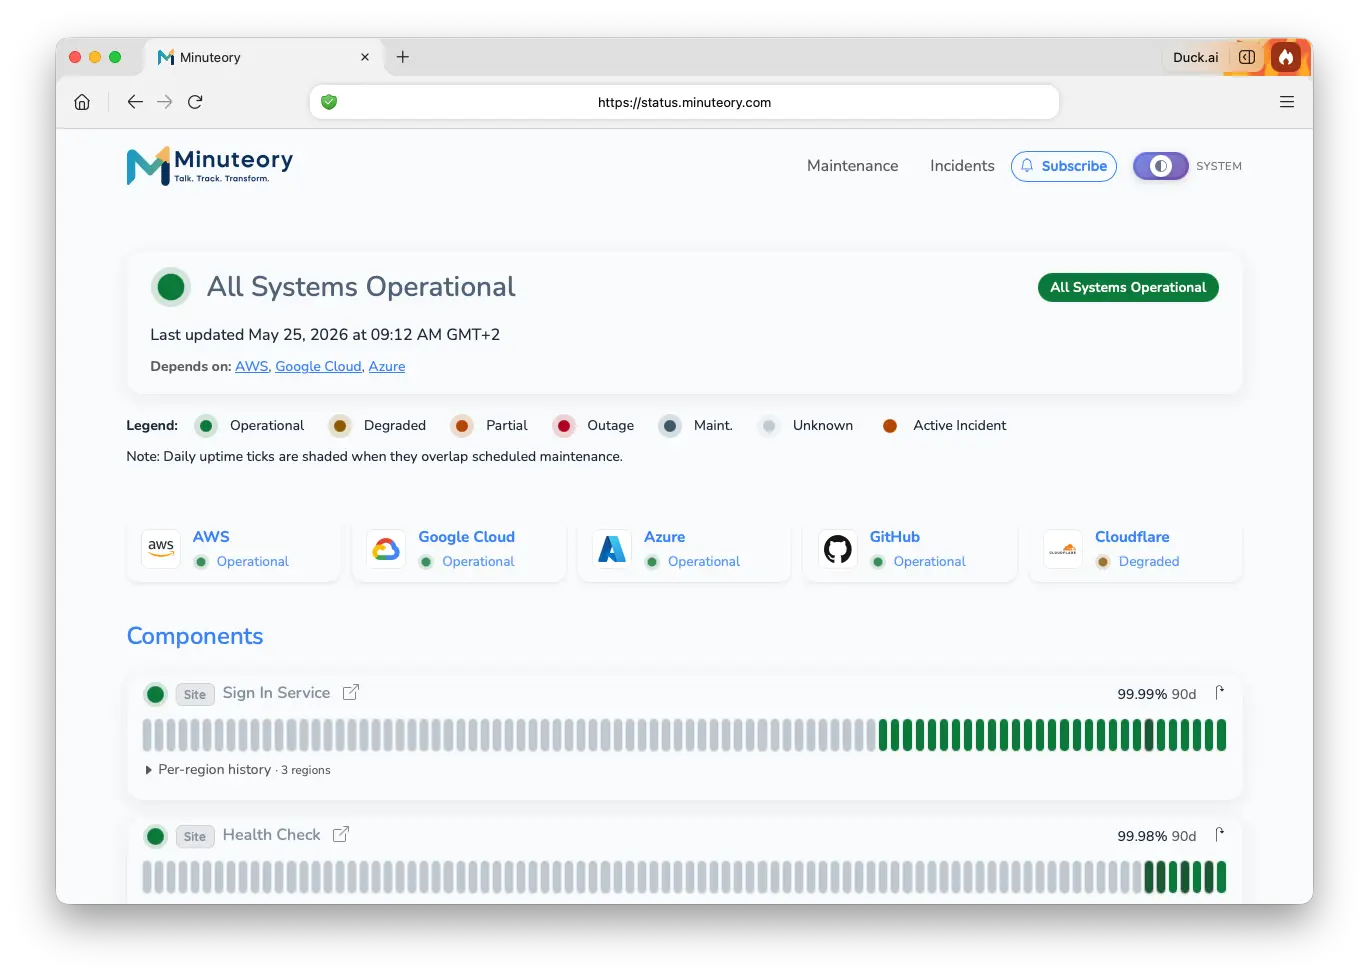The image size is (1369, 978).
Task: Click the Health Check uptime bar
Action: pyautogui.click(x=684, y=877)
